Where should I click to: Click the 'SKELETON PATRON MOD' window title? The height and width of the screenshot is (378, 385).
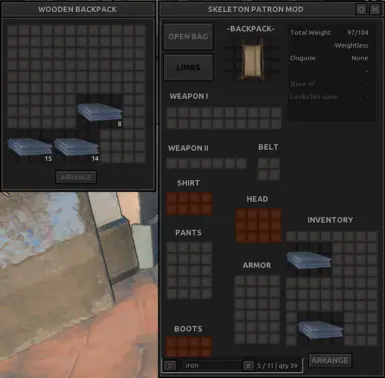pyautogui.click(x=256, y=9)
